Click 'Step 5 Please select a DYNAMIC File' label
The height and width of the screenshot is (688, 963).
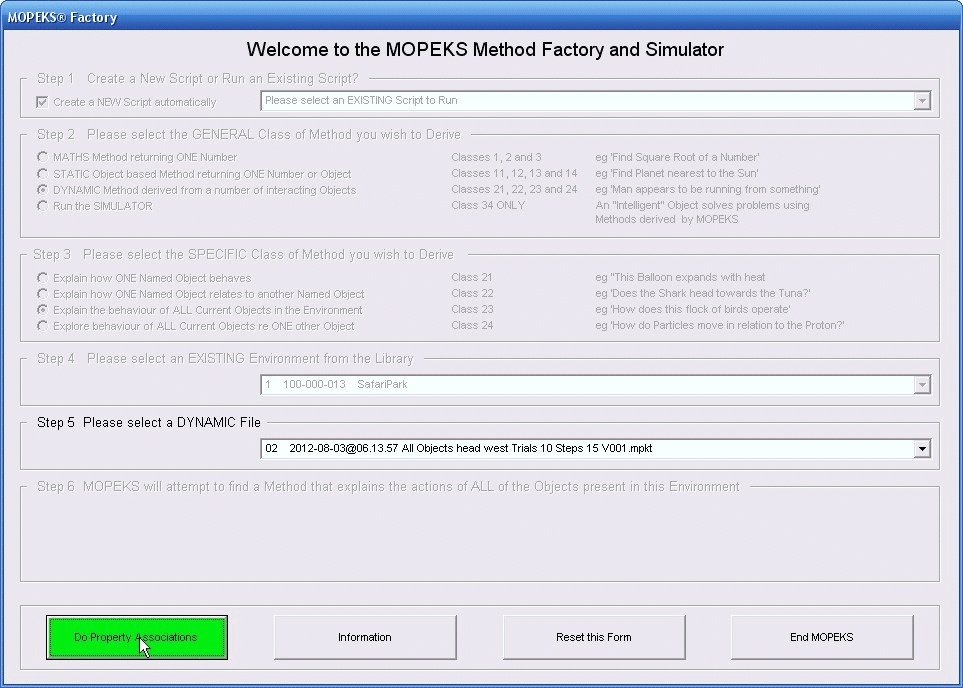pos(149,423)
